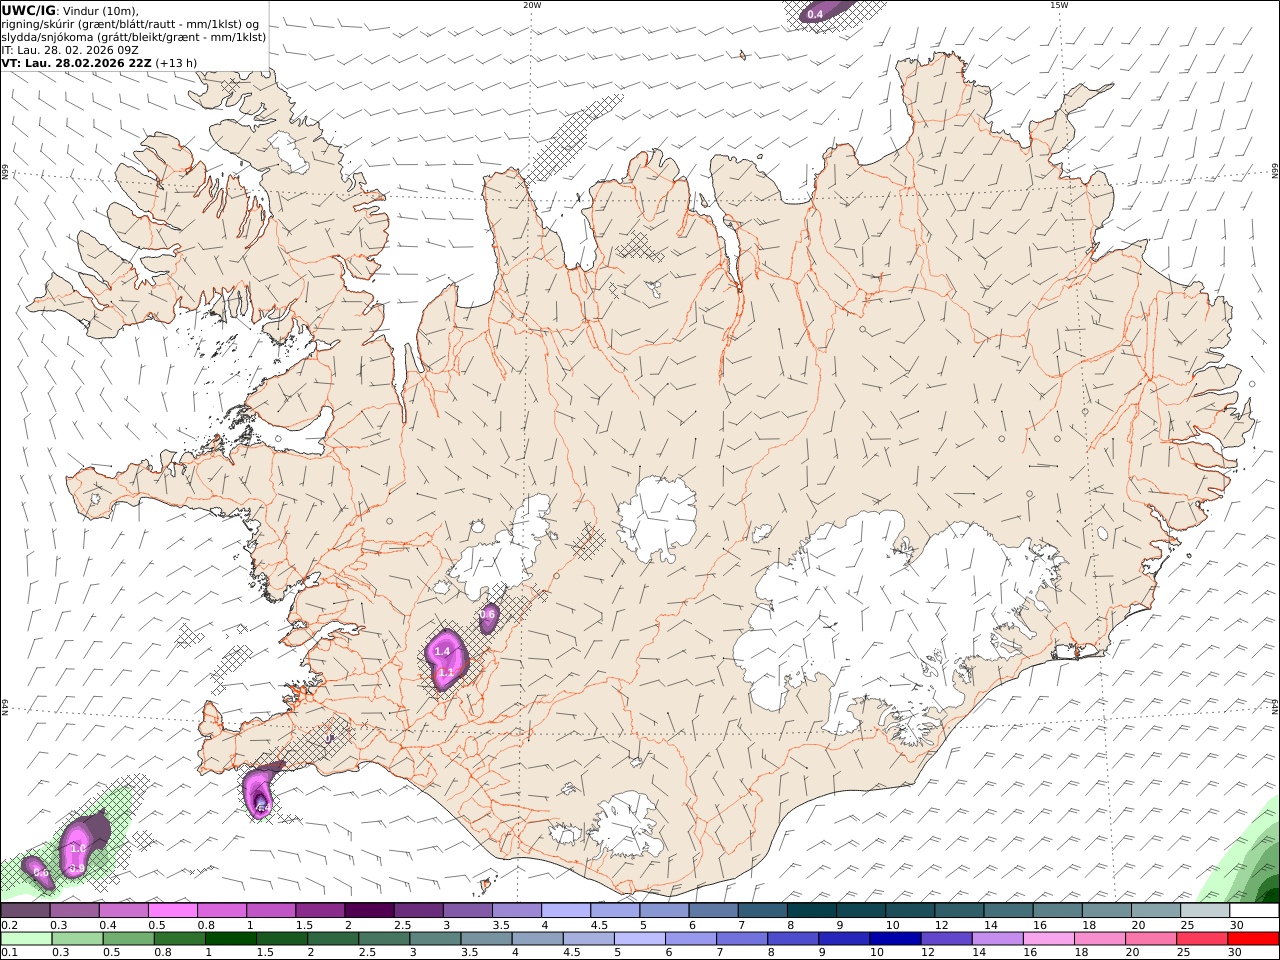Click the initial time line 'IT: Lau. 28. 02. 2026 09Z'
Image resolution: width=1280 pixels, height=960 pixels.
[x=70, y=50]
